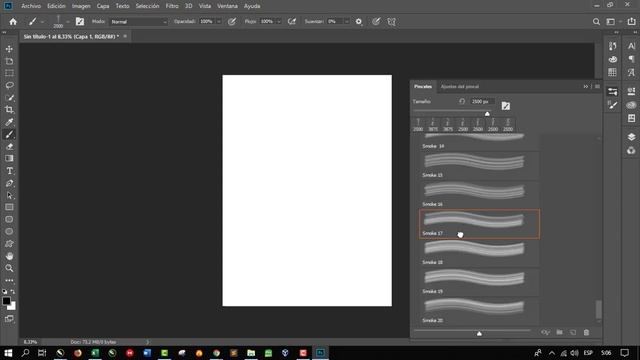Screen dimensions: 640x360
Task: Click the foreground color swatch
Action: [6, 301]
